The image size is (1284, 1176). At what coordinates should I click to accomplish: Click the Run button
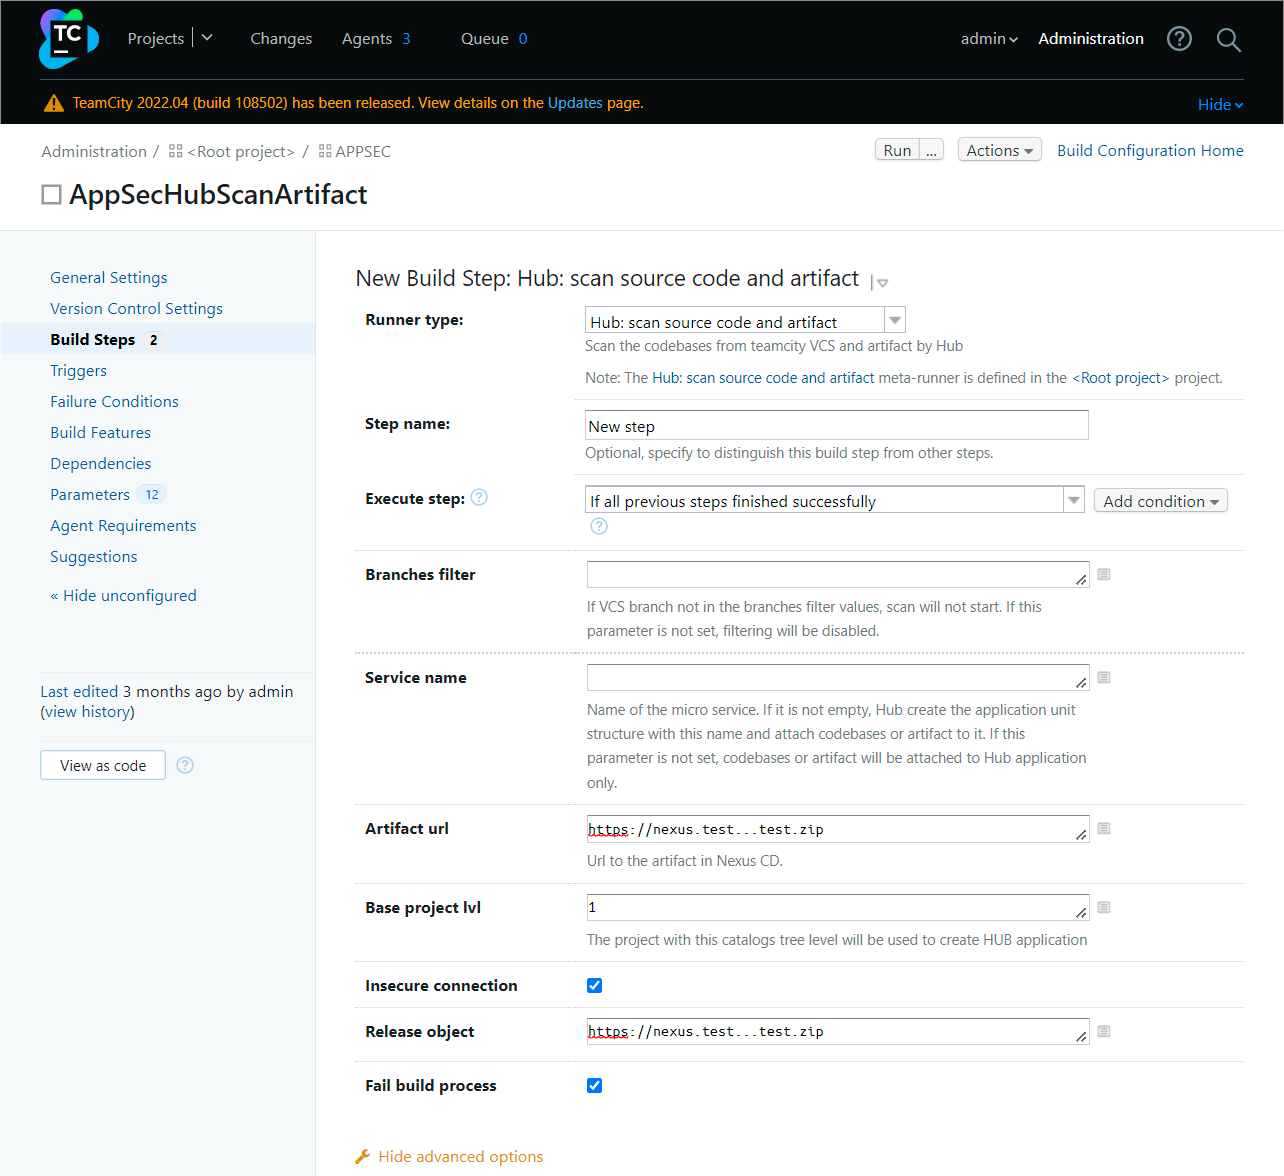tap(897, 151)
